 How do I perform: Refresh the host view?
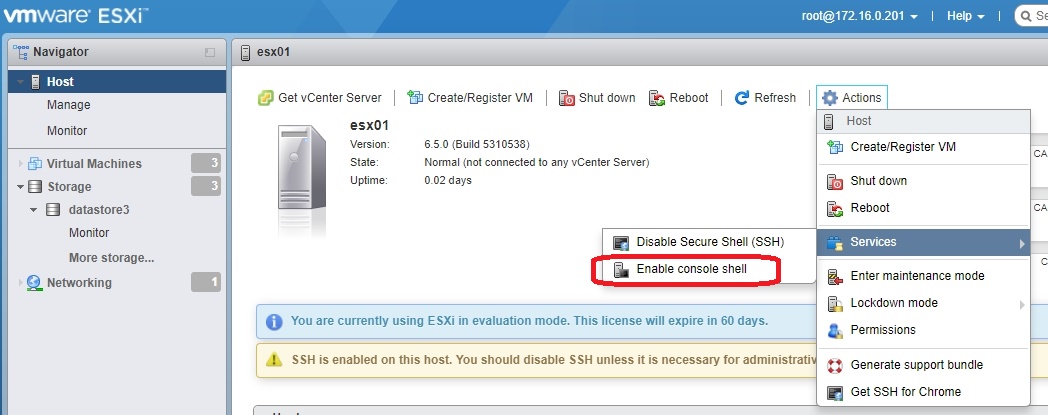click(x=765, y=98)
